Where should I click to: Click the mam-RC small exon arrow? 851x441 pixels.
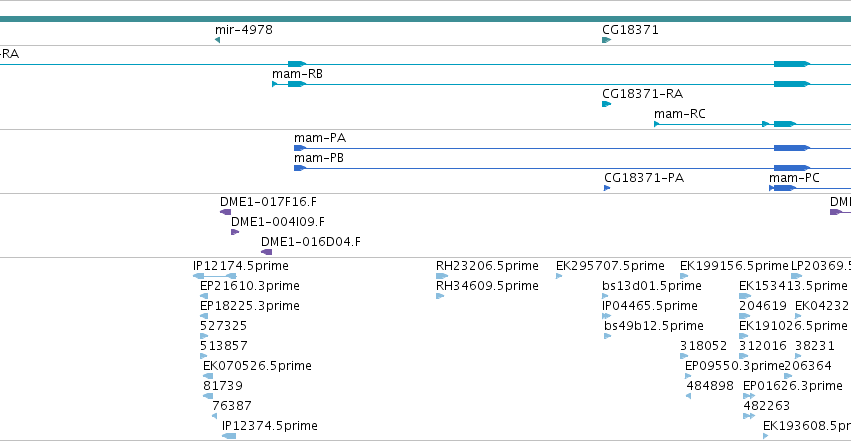point(765,124)
